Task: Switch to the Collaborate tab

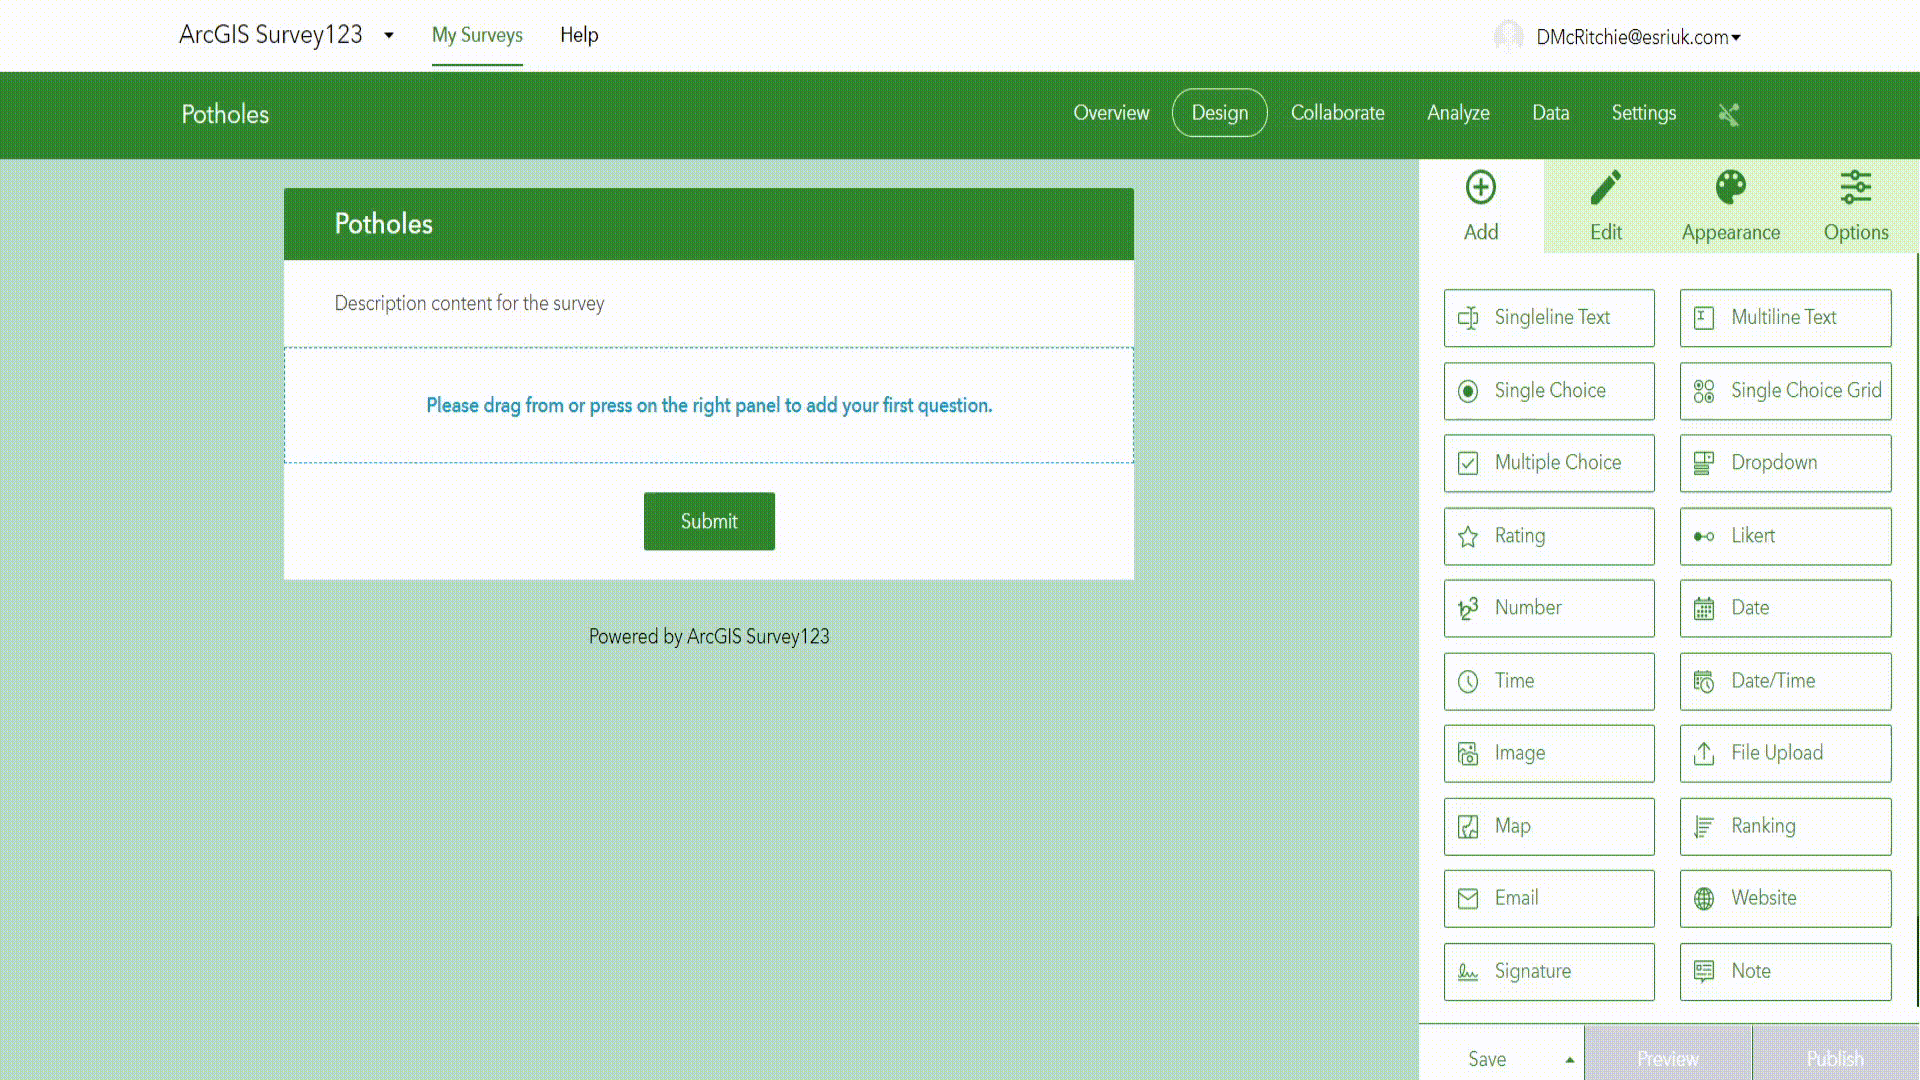Action: 1337,113
